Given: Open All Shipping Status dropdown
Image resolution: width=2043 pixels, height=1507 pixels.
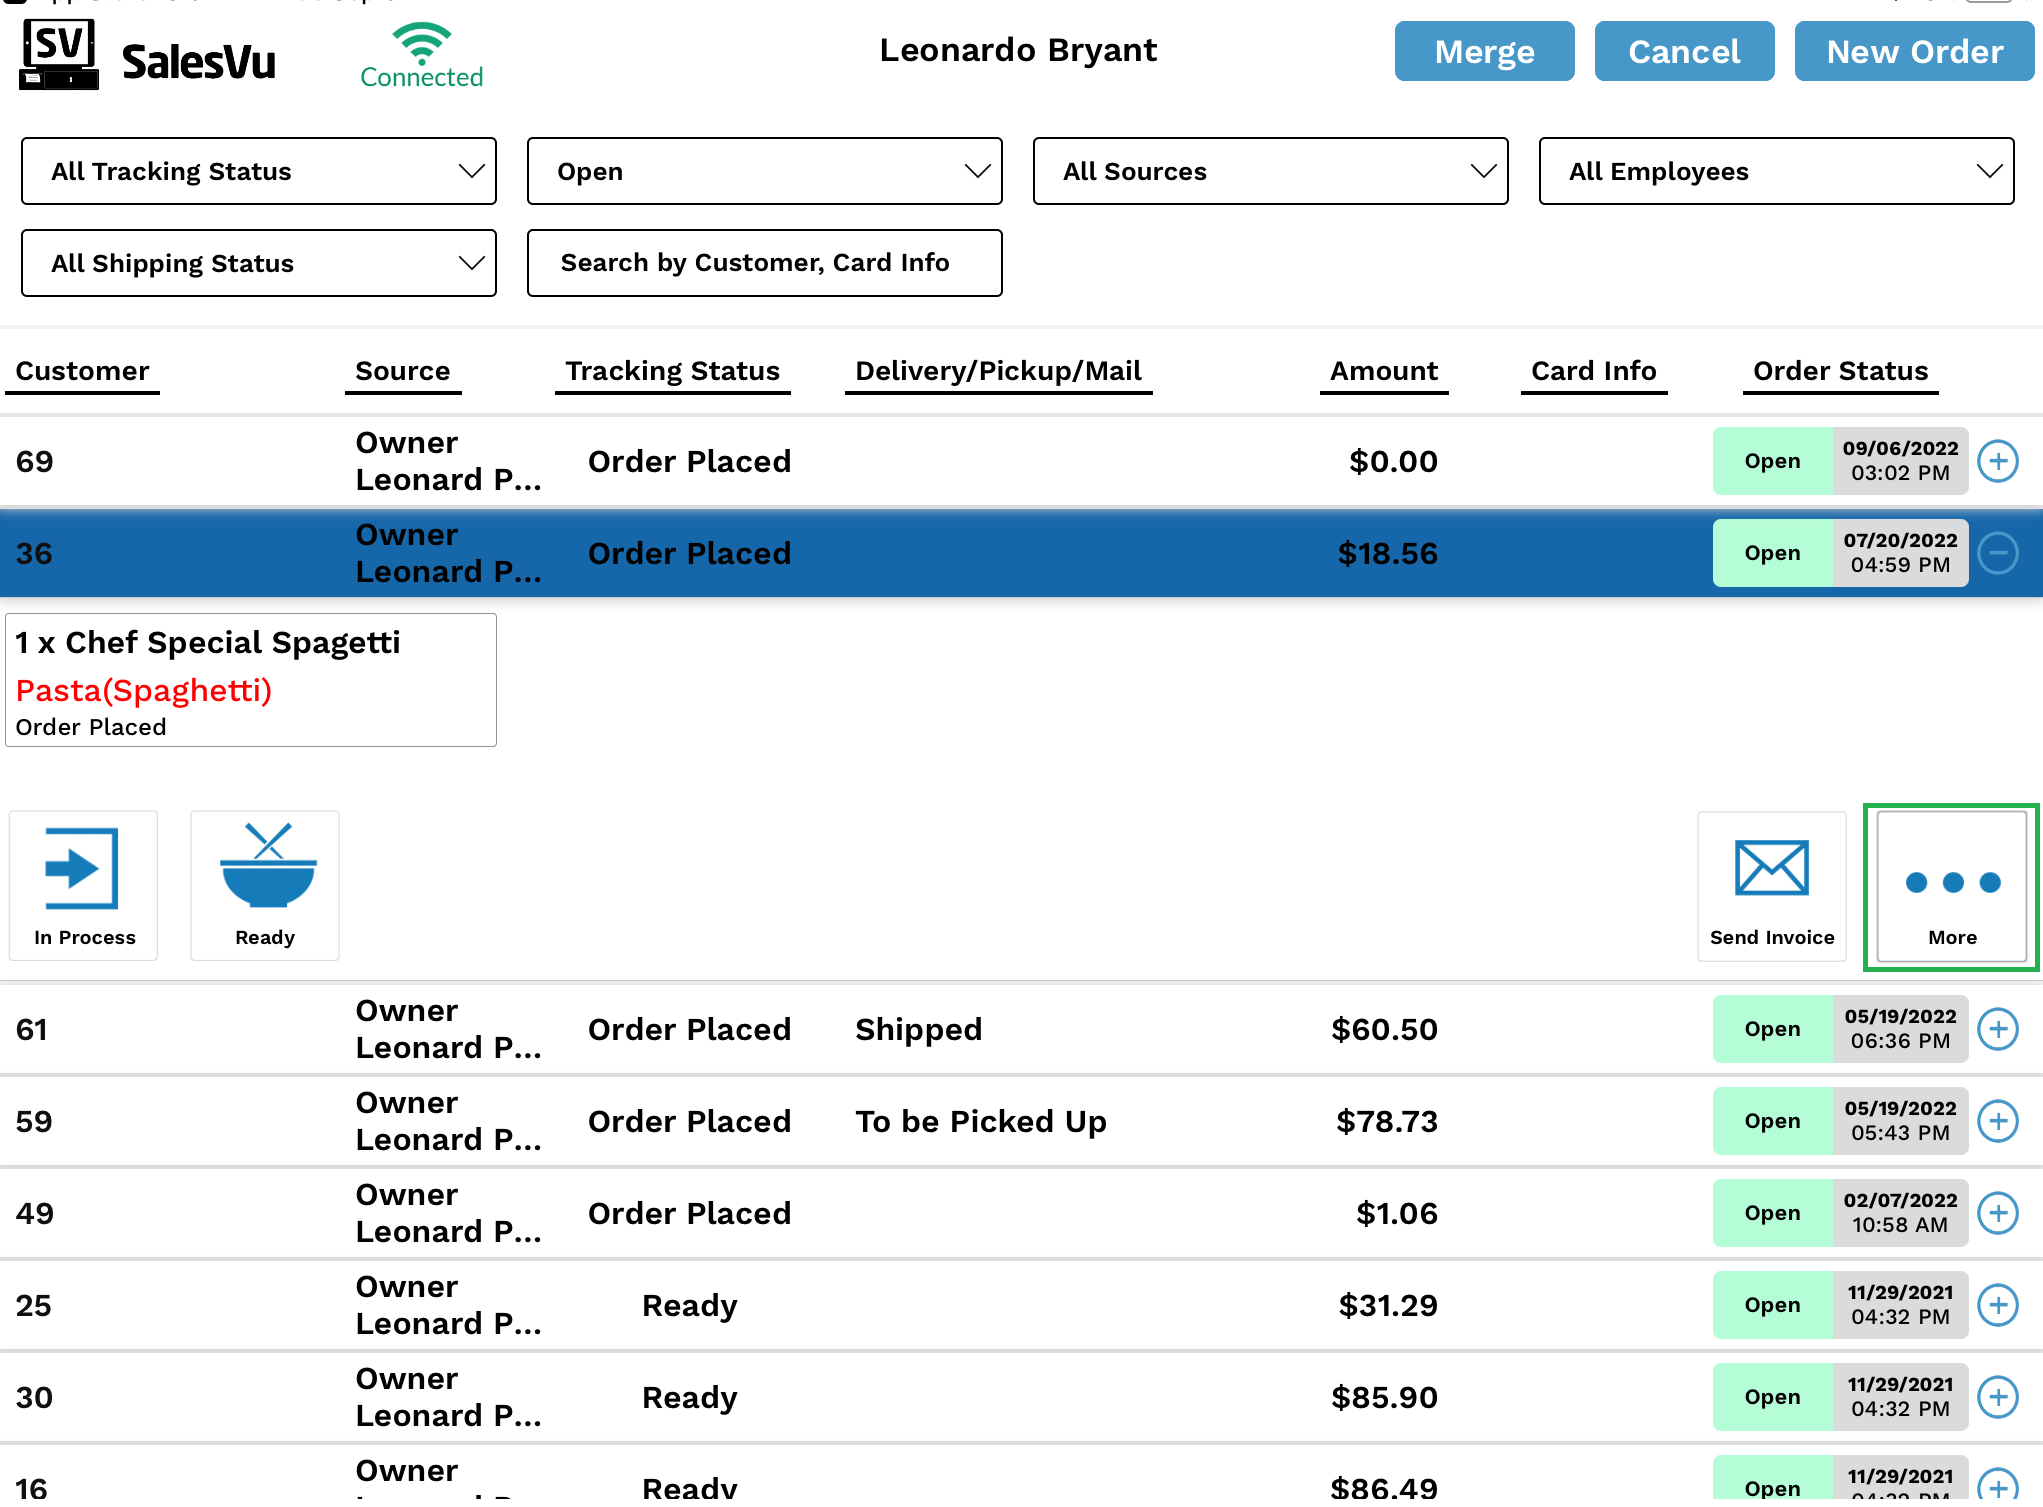Looking at the screenshot, I should pyautogui.click(x=259, y=263).
